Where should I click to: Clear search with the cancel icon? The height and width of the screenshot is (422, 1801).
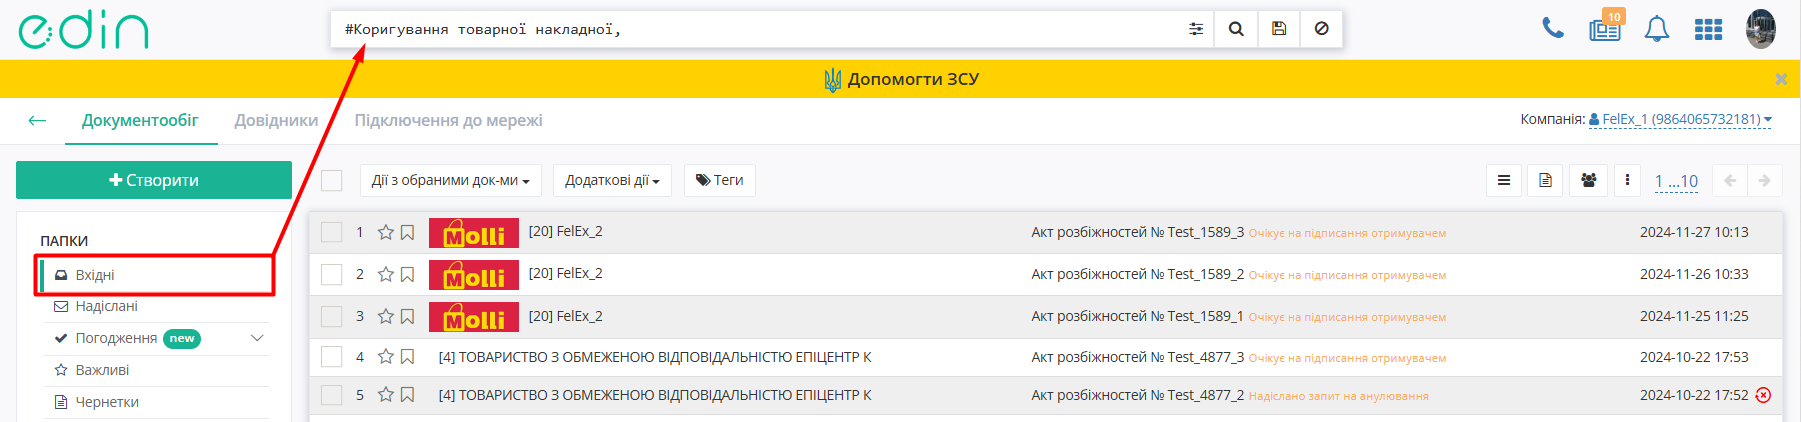point(1321,29)
